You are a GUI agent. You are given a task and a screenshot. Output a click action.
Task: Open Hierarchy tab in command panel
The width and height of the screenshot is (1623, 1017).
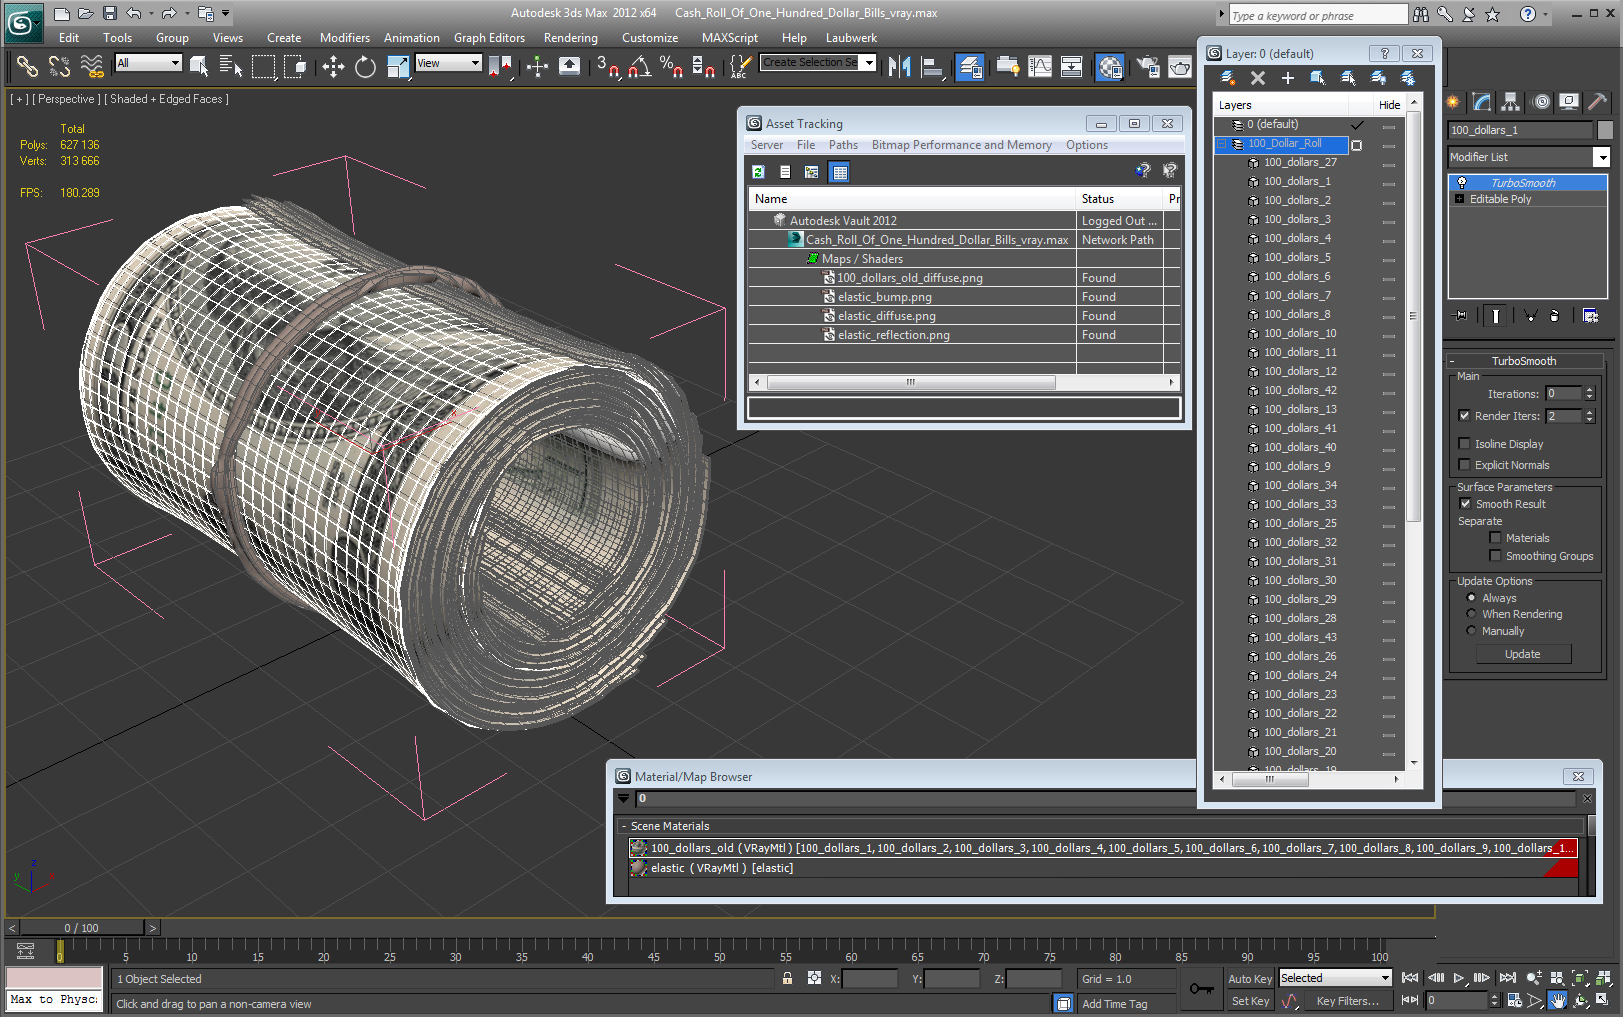(1510, 102)
